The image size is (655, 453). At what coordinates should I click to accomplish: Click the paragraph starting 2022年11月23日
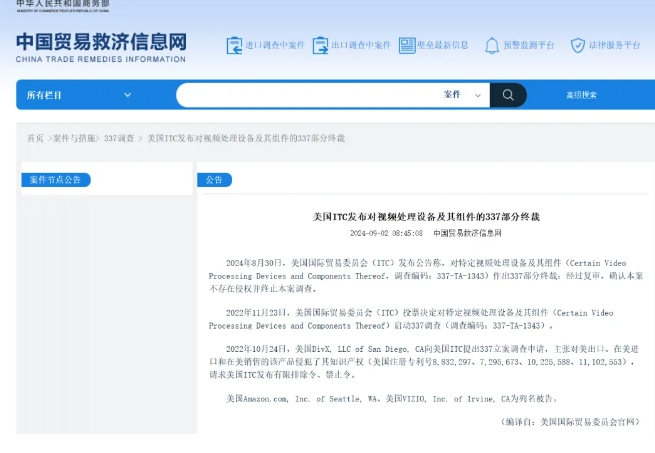411,319
